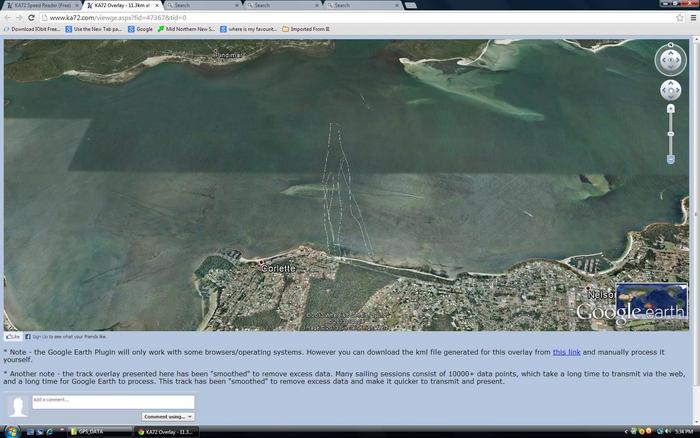Open the Windows Start menu
The height and width of the screenshot is (438, 700).
click(x=12, y=431)
